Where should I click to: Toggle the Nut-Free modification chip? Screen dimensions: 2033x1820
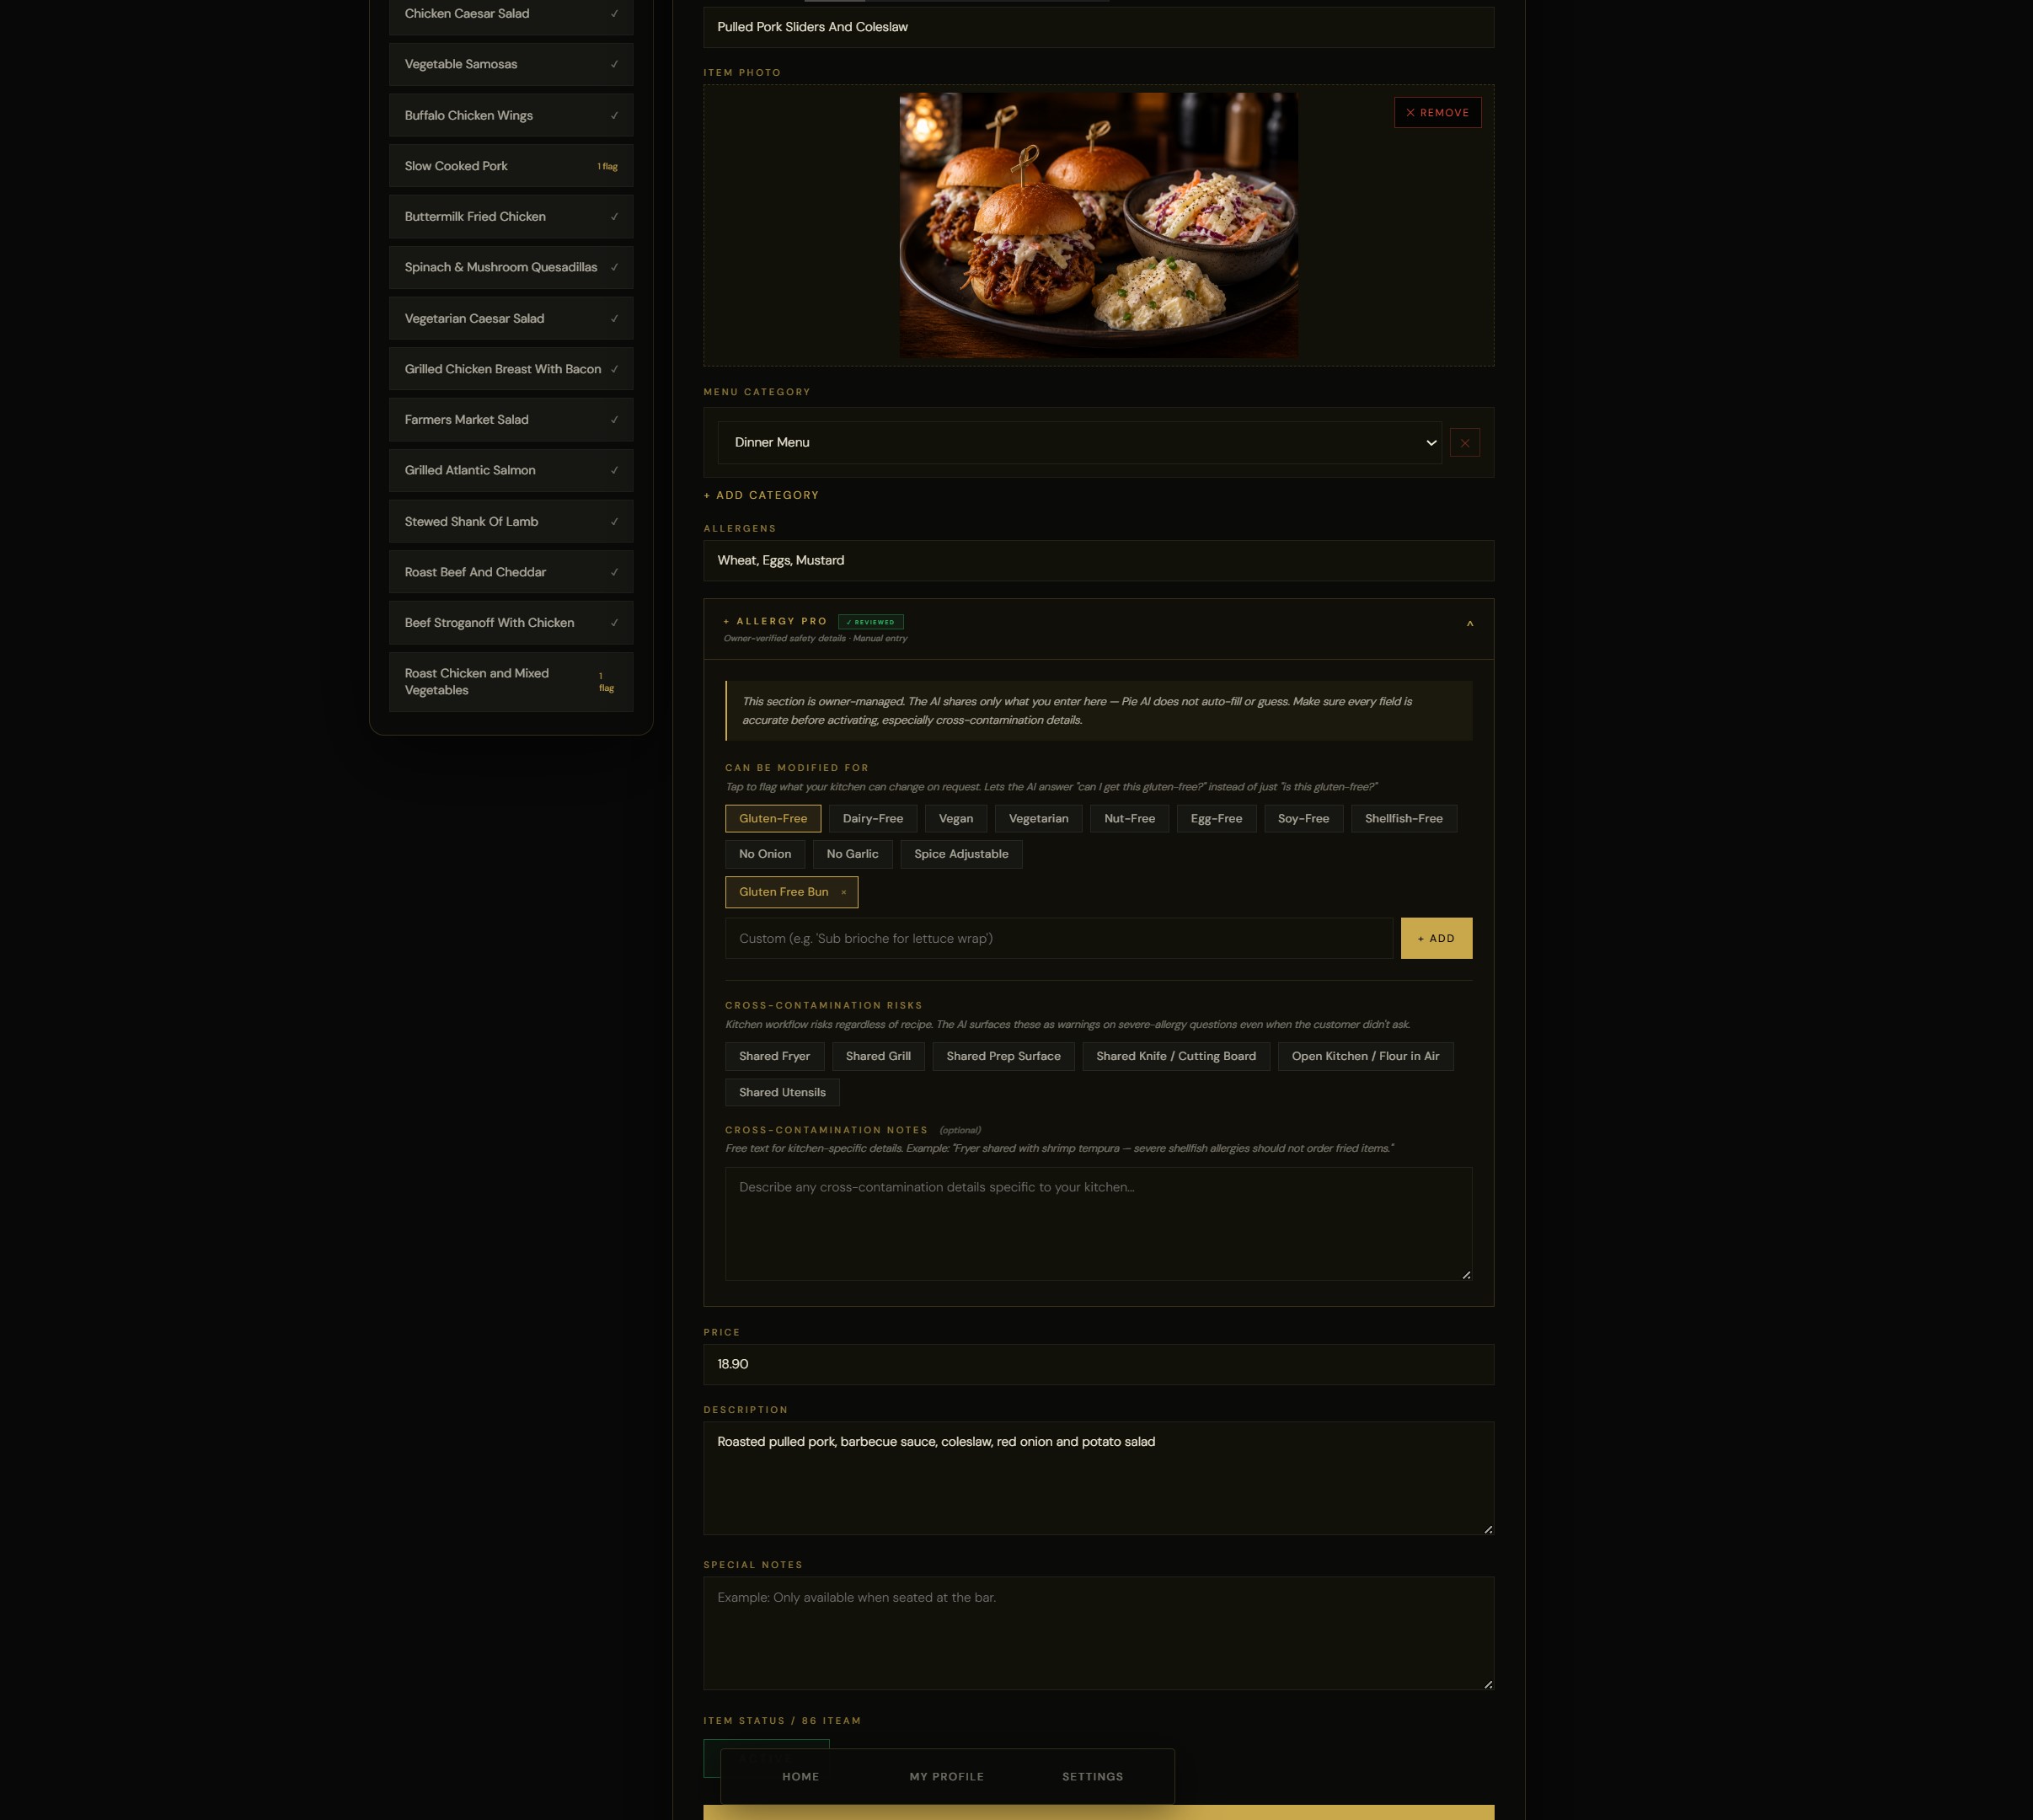click(x=1129, y=819)
